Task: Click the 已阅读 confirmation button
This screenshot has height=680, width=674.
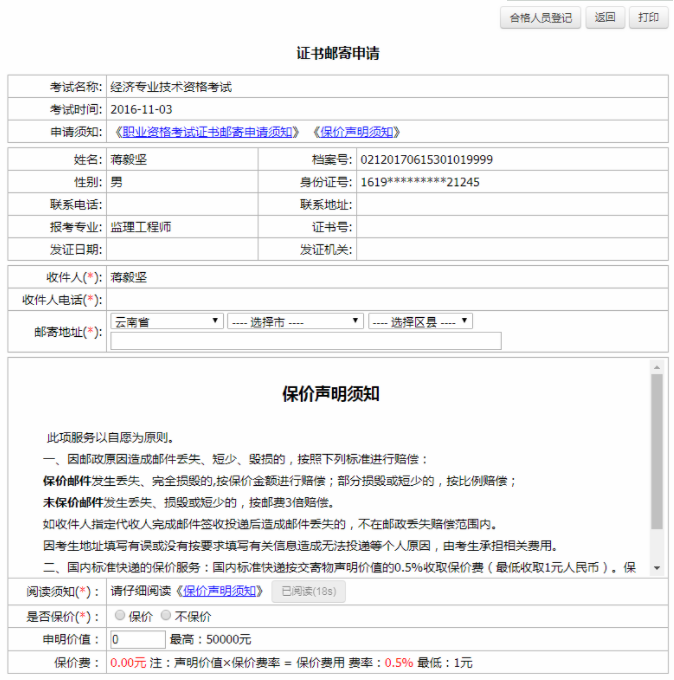Action: [x=308, y=591]
